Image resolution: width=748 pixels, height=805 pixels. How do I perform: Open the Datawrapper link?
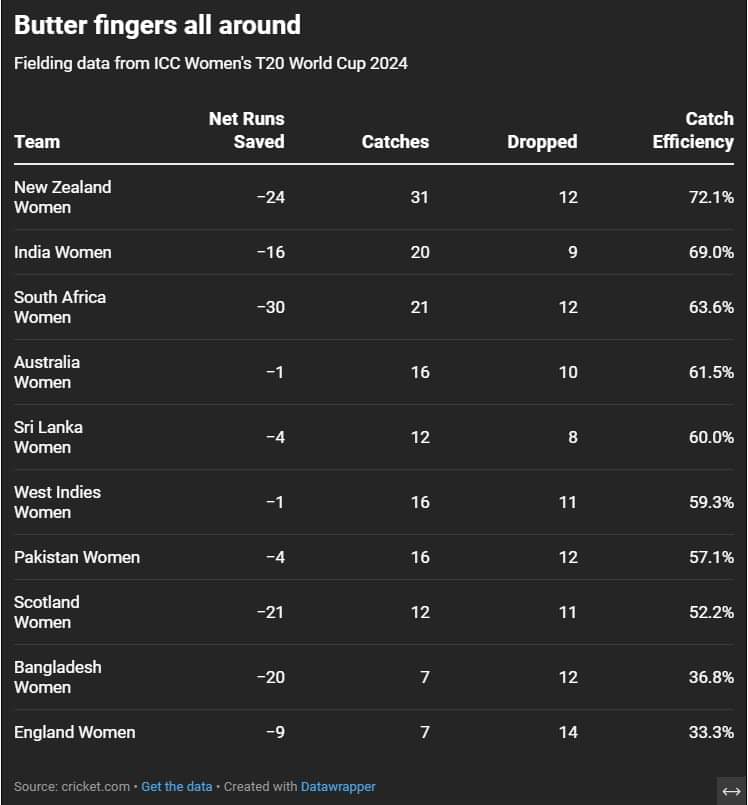click(338, 787)
